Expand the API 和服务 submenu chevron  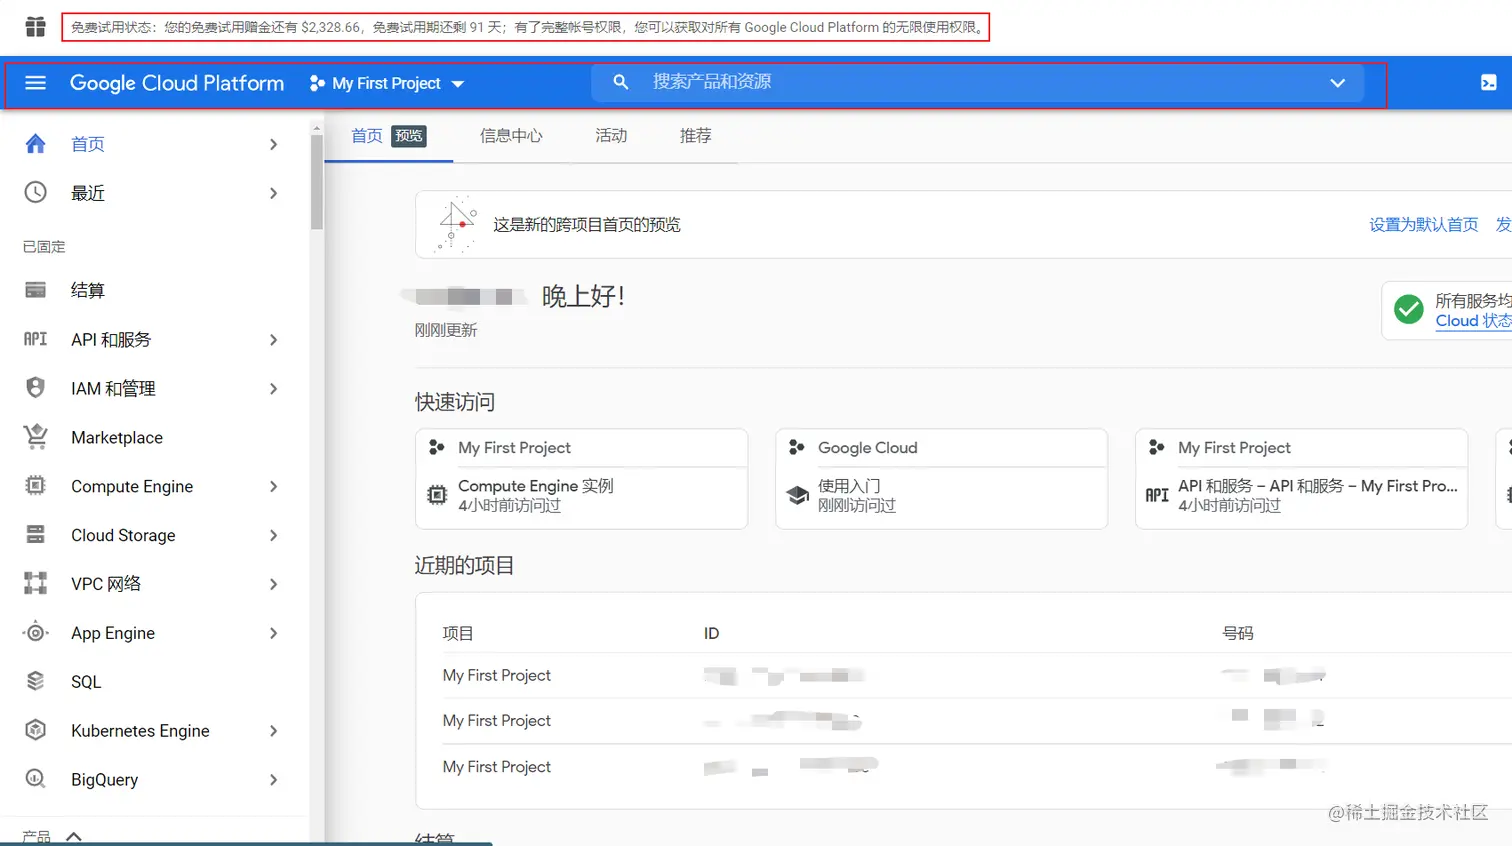tap(273, 340)
